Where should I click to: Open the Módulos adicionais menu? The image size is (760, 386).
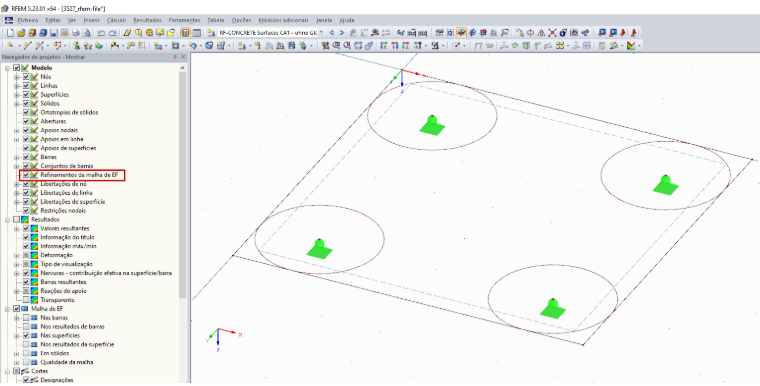coord(284,20)
